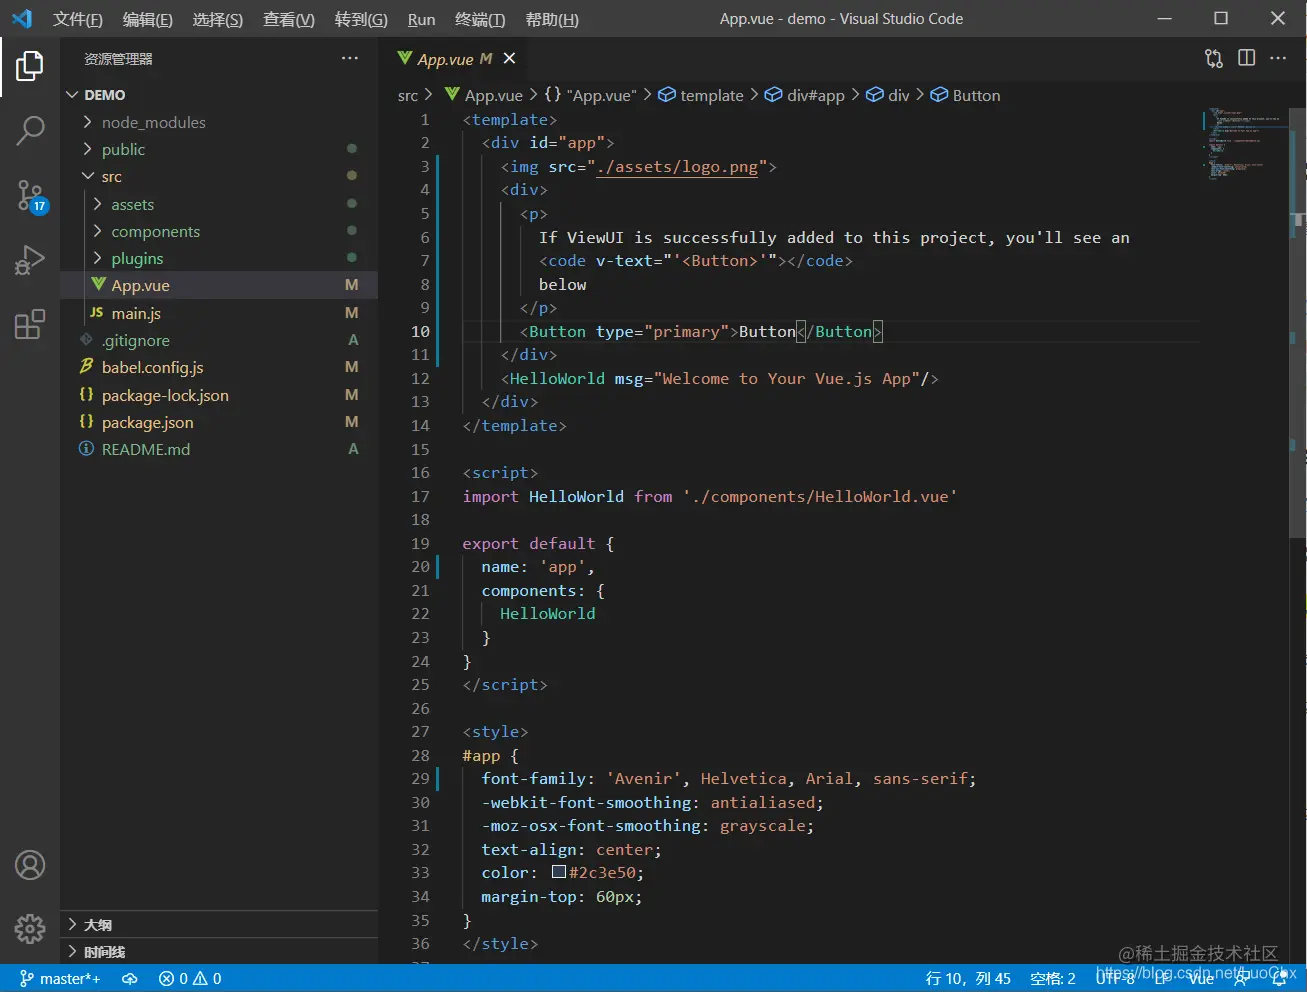Screen dimensions: 1307x992
Task: Open editor more actions ellipsis
Action: pos(1278,58)
